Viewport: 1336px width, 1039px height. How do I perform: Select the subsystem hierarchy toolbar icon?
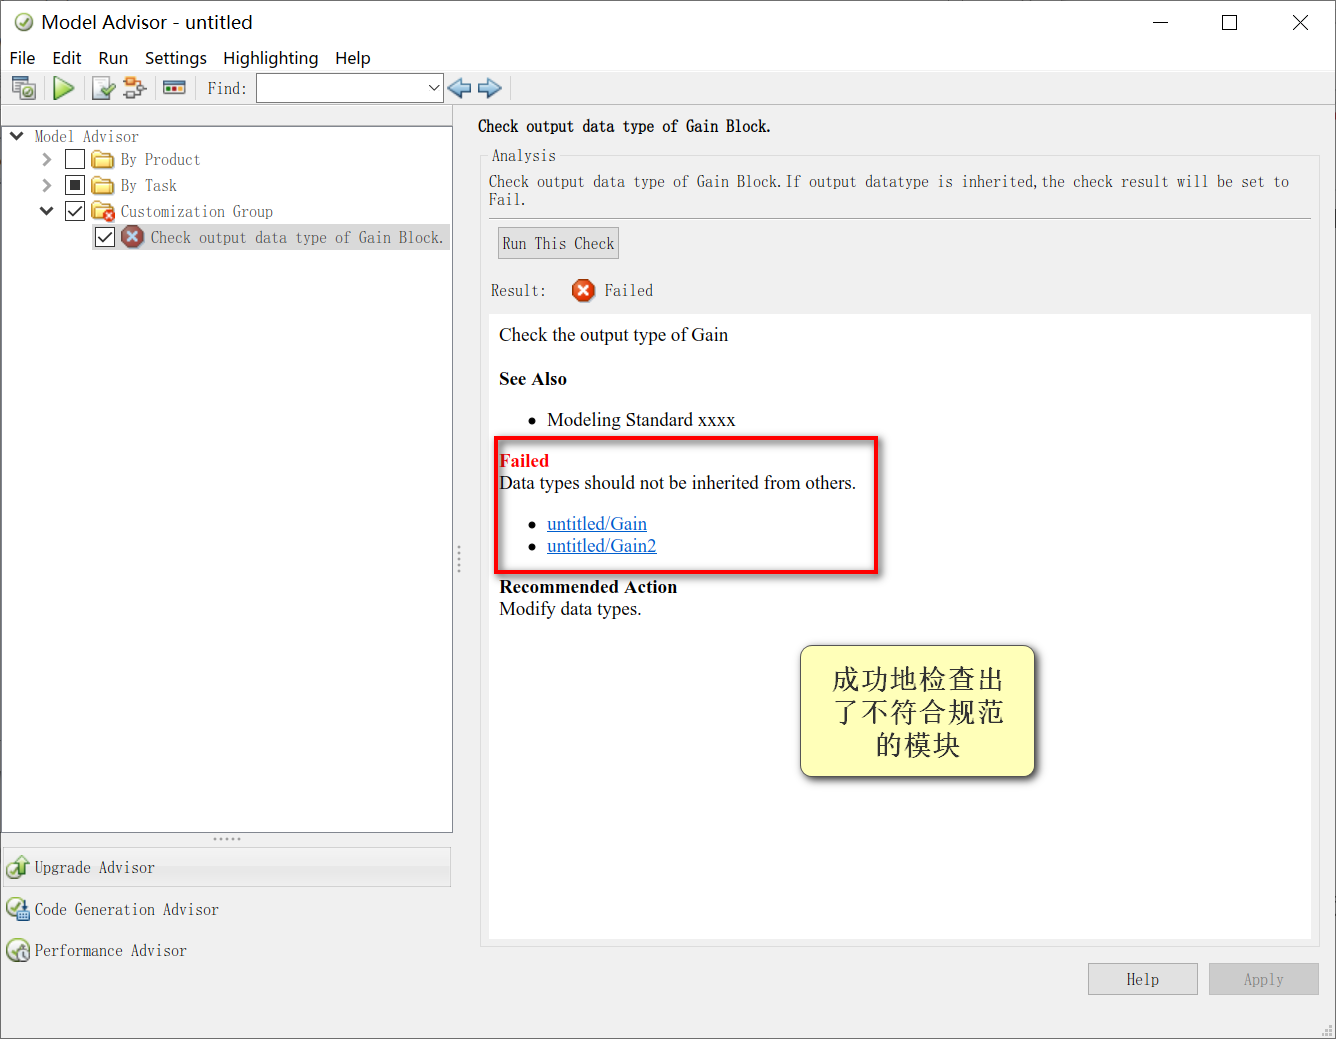[x=133, y=88]
